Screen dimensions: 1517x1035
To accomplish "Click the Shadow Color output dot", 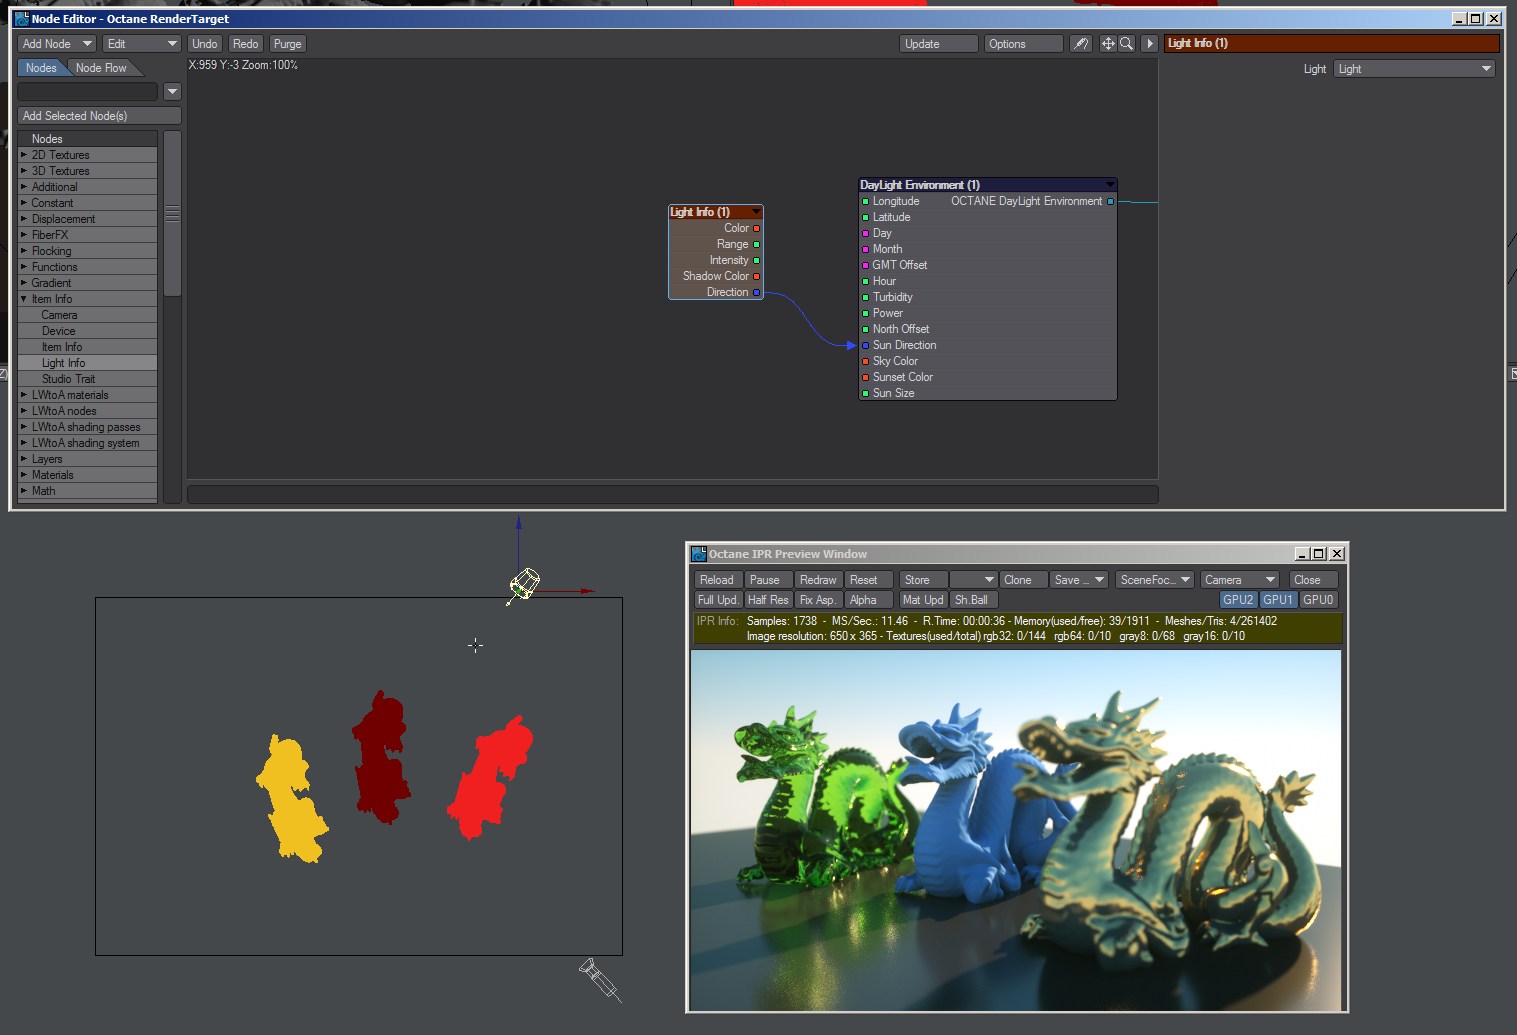I will (757, 277).
